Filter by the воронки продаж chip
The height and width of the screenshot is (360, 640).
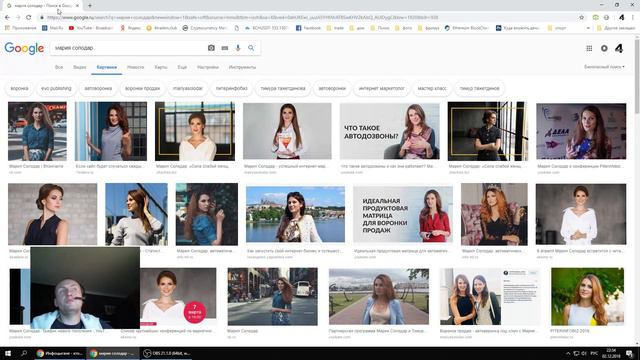142,88
